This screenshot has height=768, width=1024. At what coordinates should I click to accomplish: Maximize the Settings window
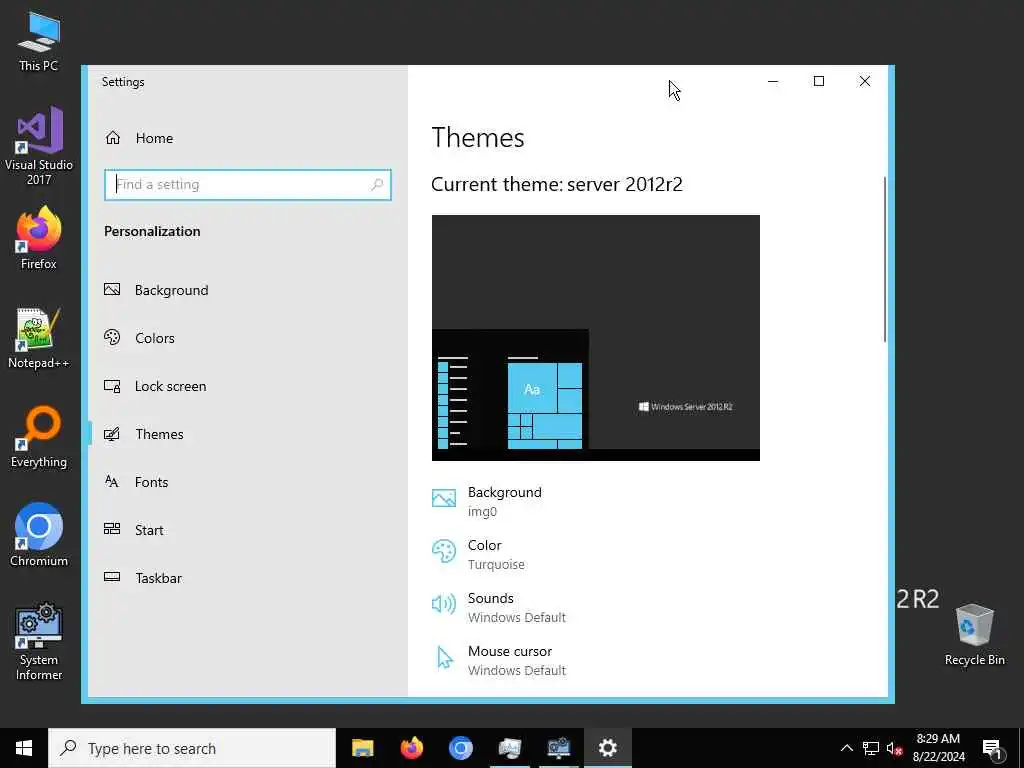pyautogui.click(x=819, y=82)
